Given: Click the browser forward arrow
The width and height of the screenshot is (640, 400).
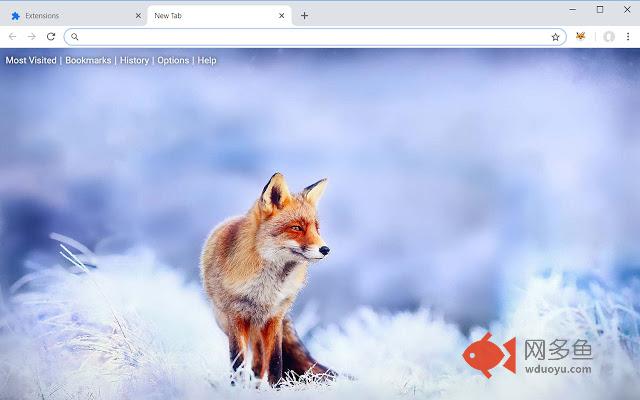Looking at the screenshot, I should pos(31,37).
